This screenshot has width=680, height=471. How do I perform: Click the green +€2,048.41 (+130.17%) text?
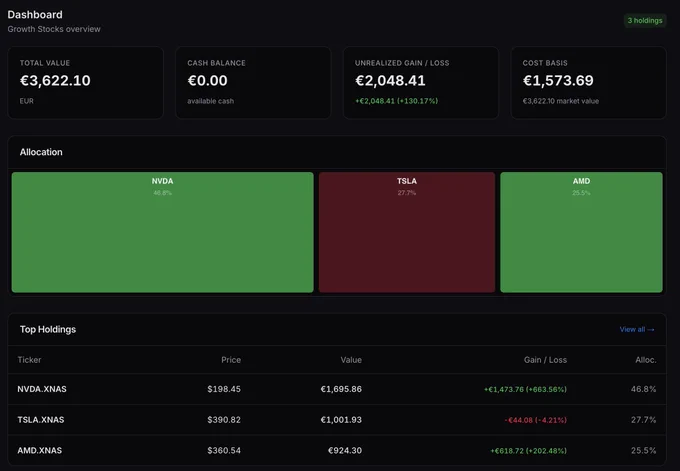pyautogui.click(x=396, y=101)
